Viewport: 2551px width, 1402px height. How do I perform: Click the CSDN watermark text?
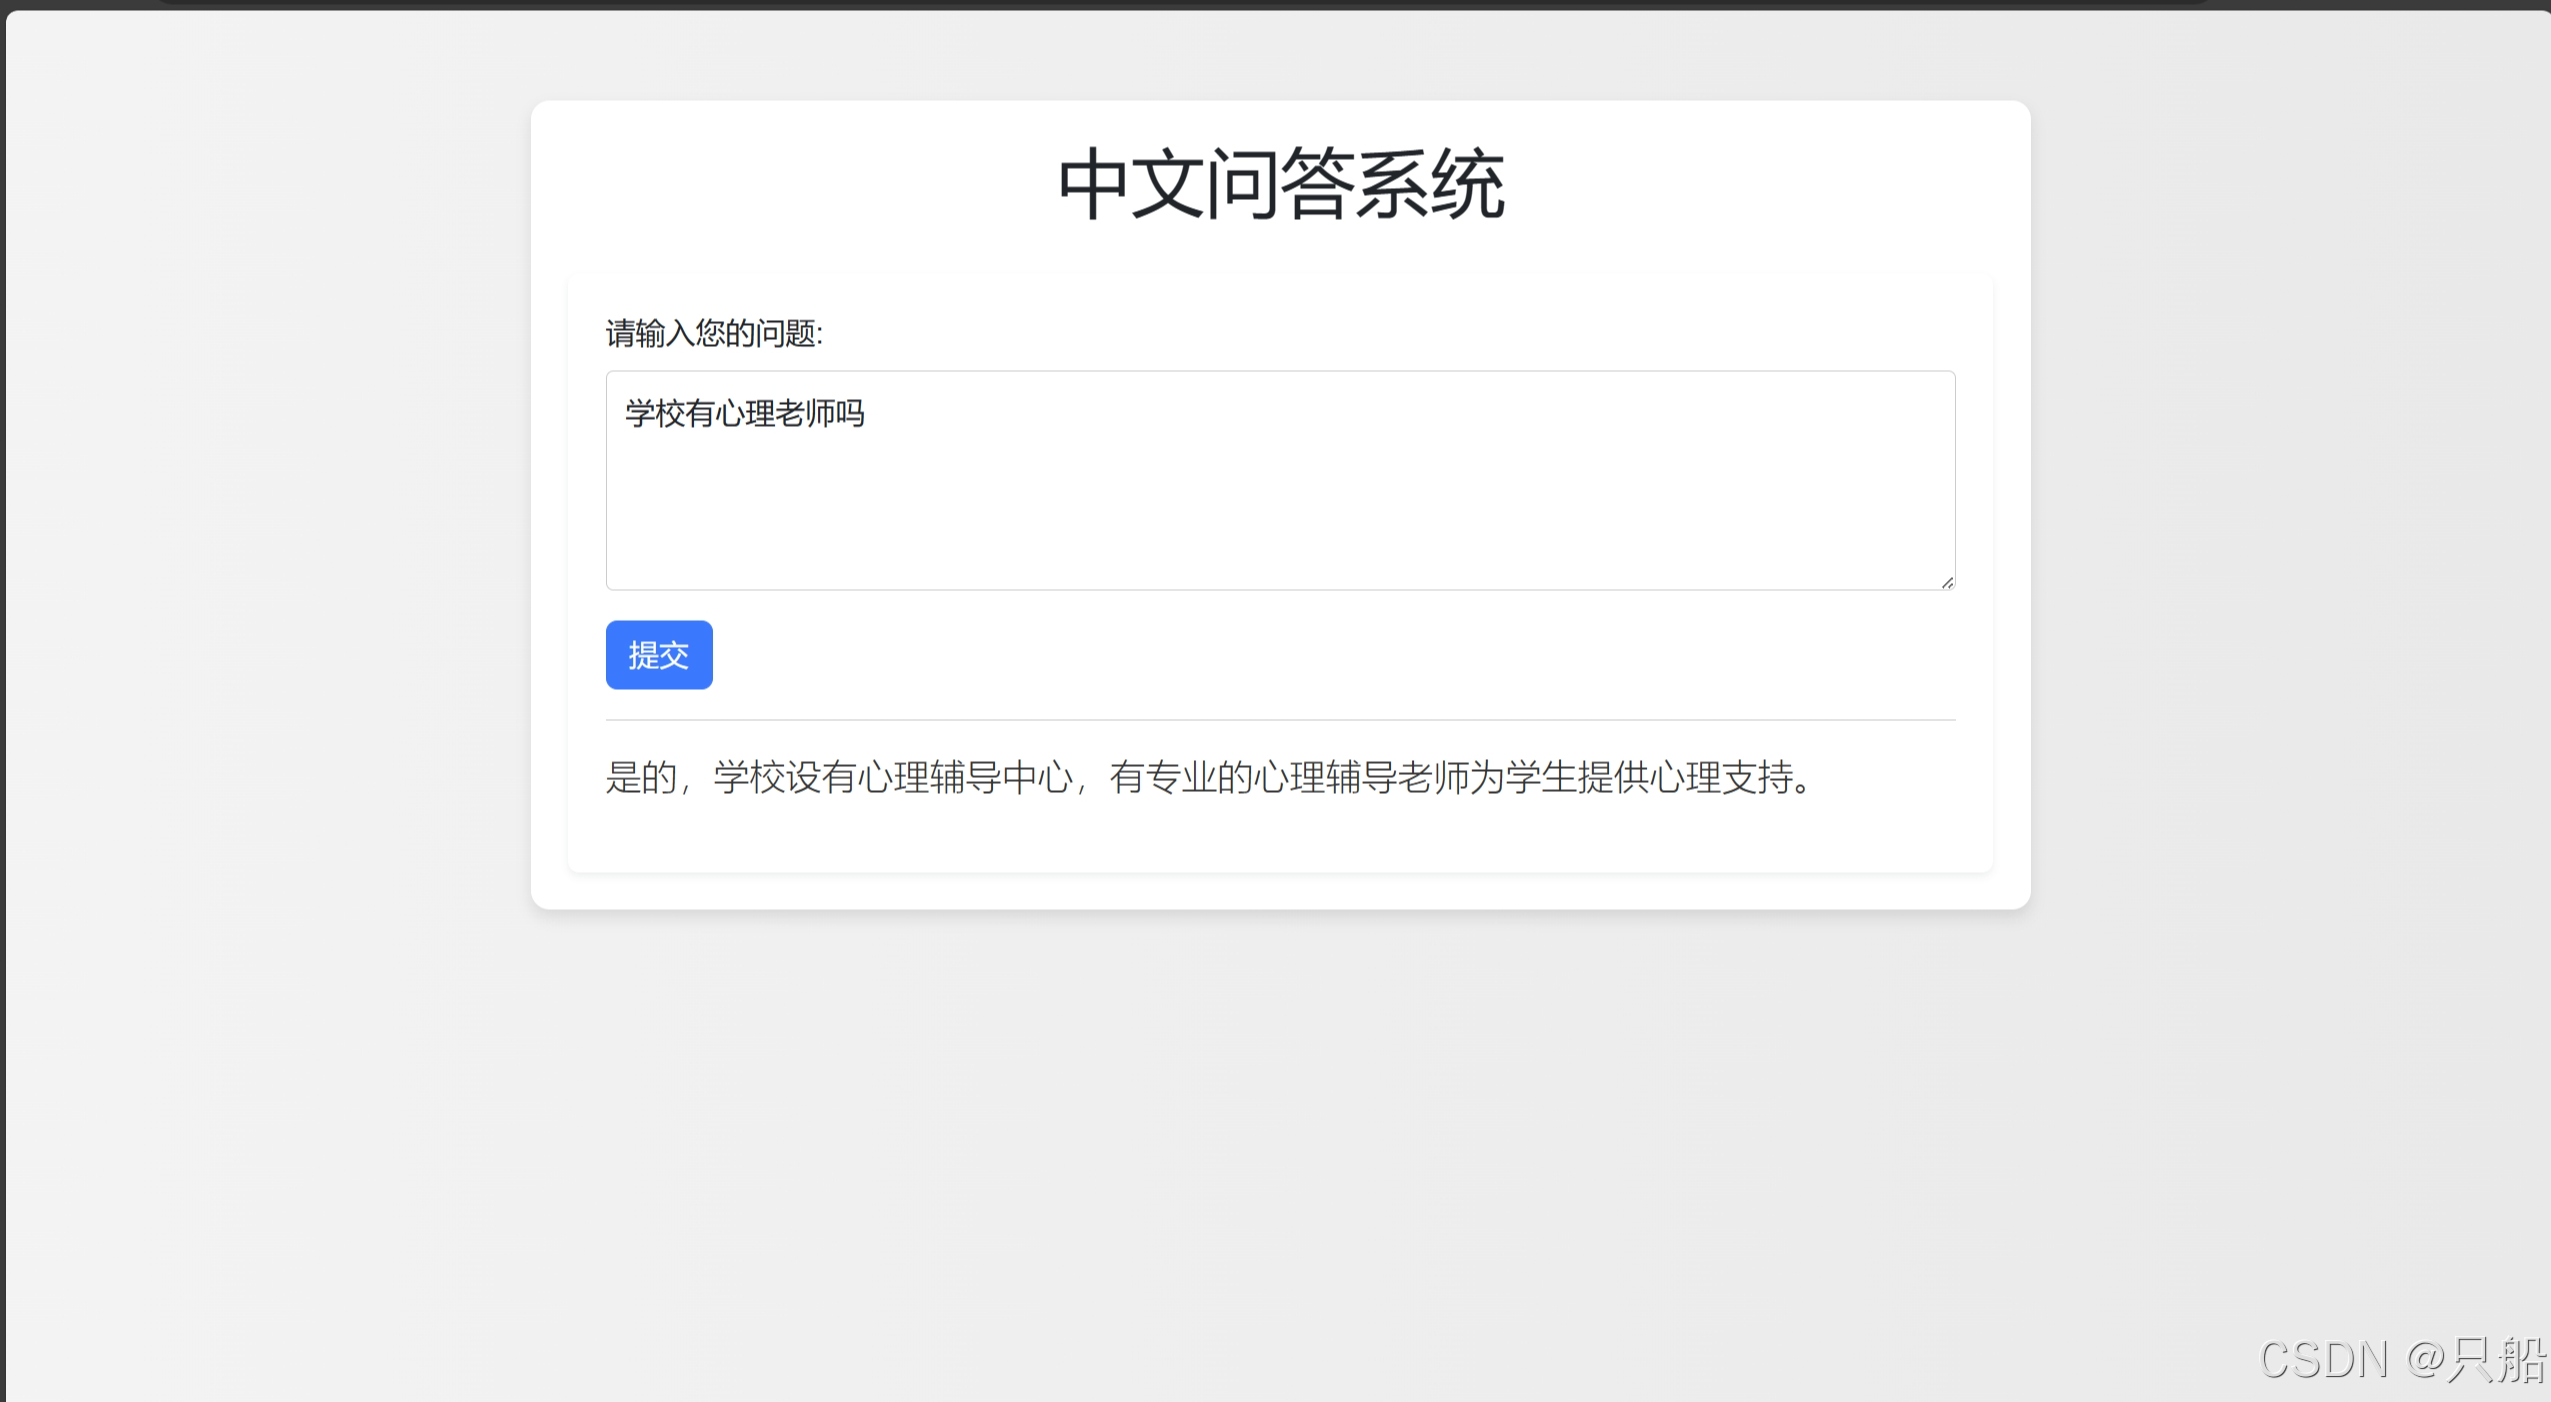pyautogui.click(x=2322, y=1360)
